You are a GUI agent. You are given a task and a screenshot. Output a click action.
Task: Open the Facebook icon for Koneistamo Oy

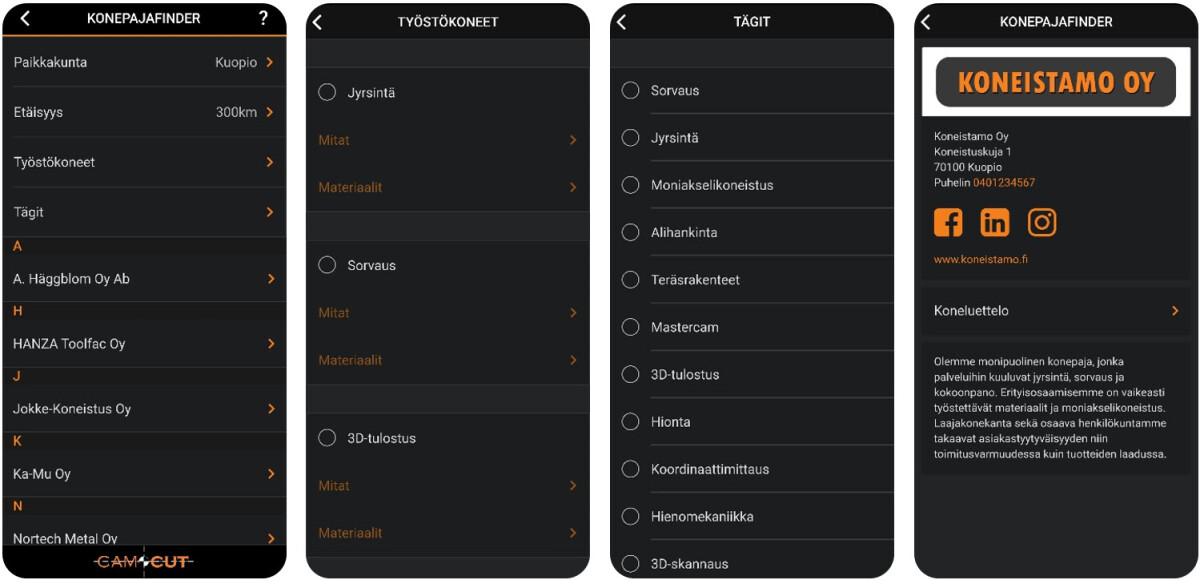948,222
